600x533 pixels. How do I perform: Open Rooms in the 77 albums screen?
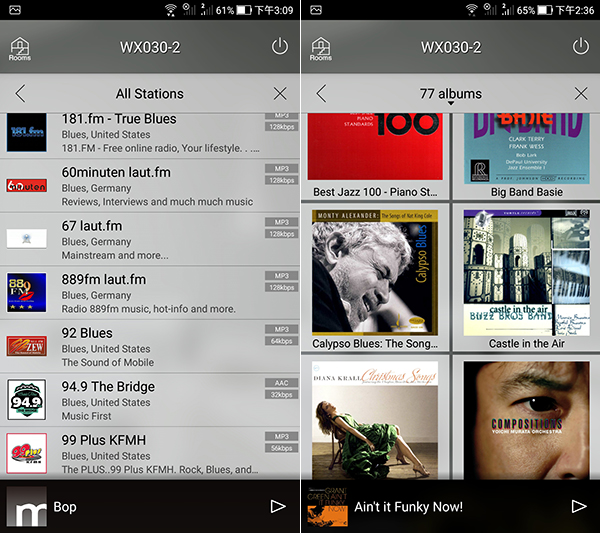pos(321,49)
